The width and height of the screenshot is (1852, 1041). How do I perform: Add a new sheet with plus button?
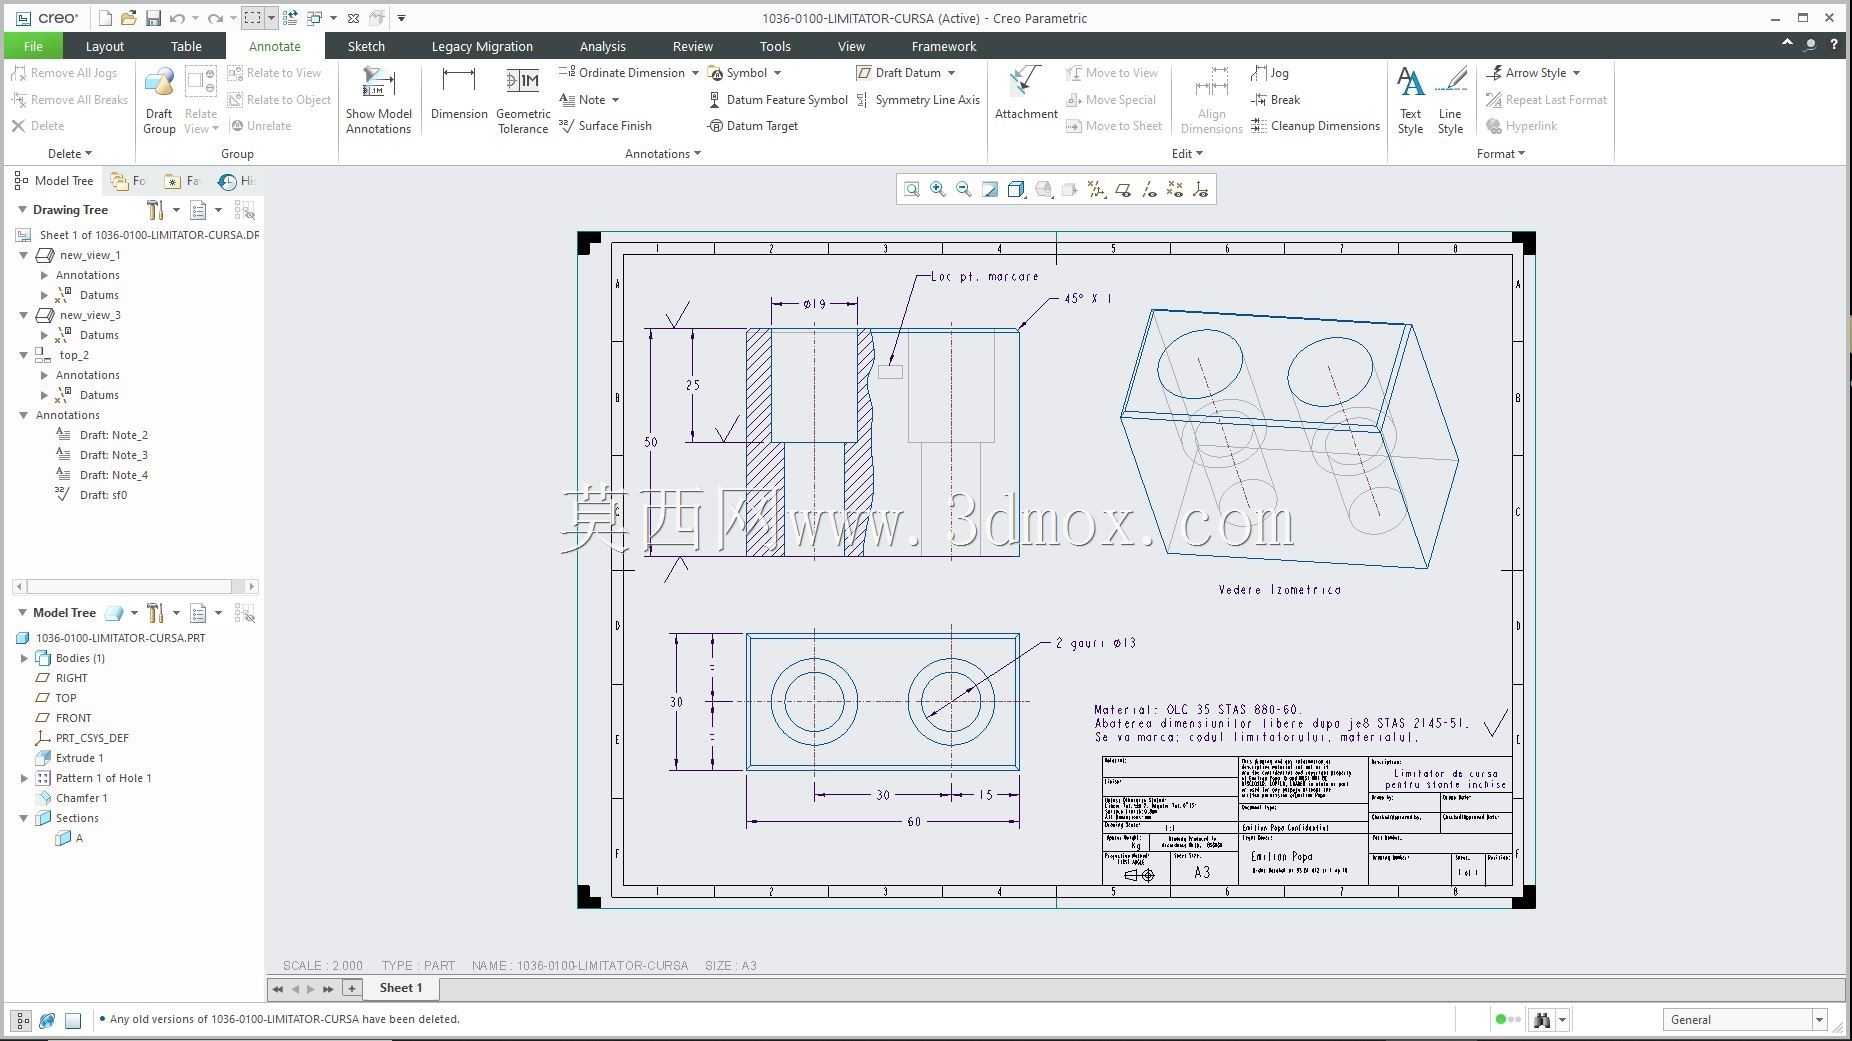[x=352, y=988]
